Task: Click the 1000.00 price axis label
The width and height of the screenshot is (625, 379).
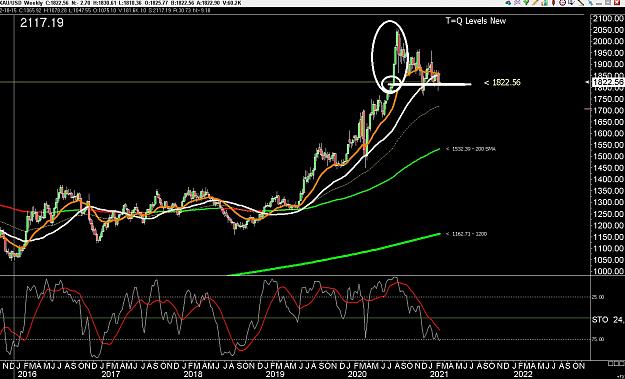Action: point(608,271)
